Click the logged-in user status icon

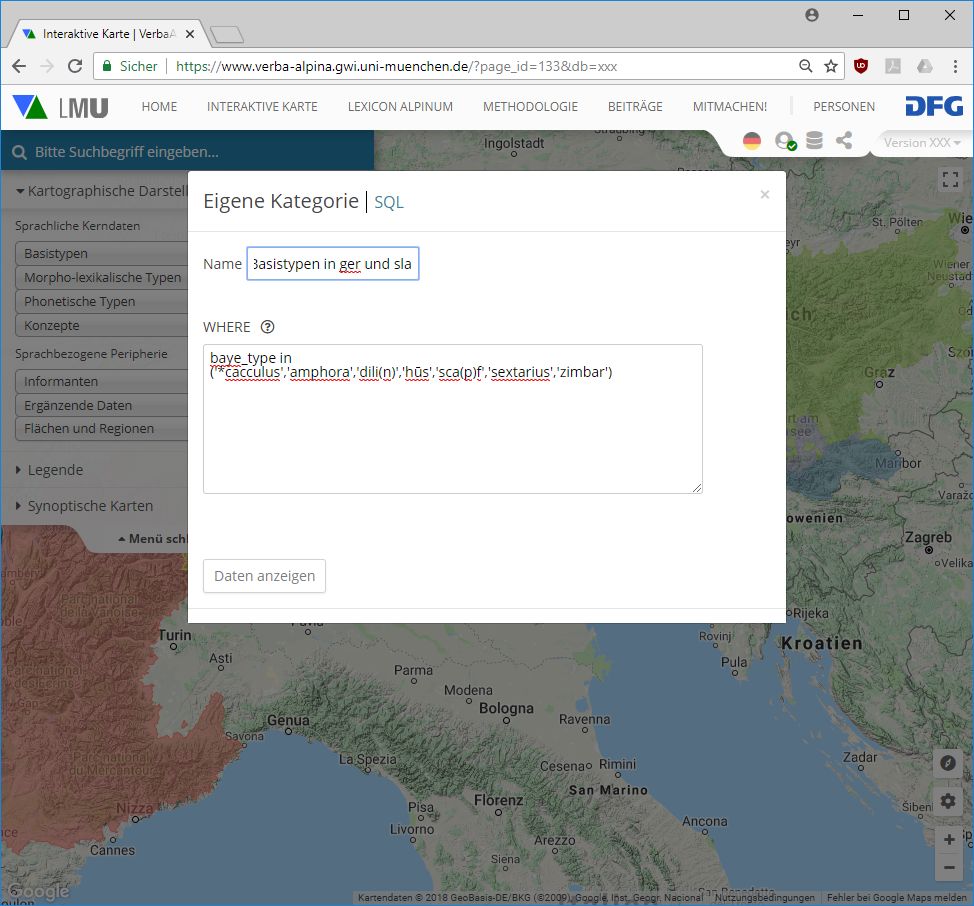(784, 141)
